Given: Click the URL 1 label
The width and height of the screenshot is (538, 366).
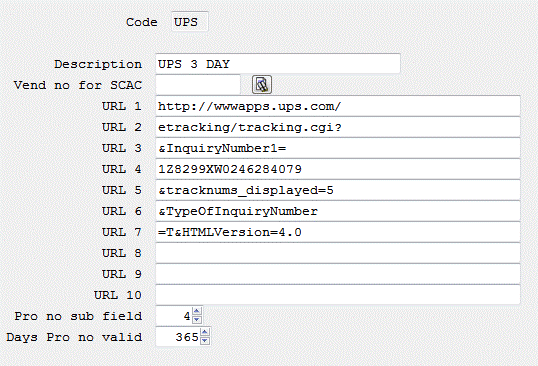Looking at the screenshot, I should pyautogui.click(x=121, y=106).
